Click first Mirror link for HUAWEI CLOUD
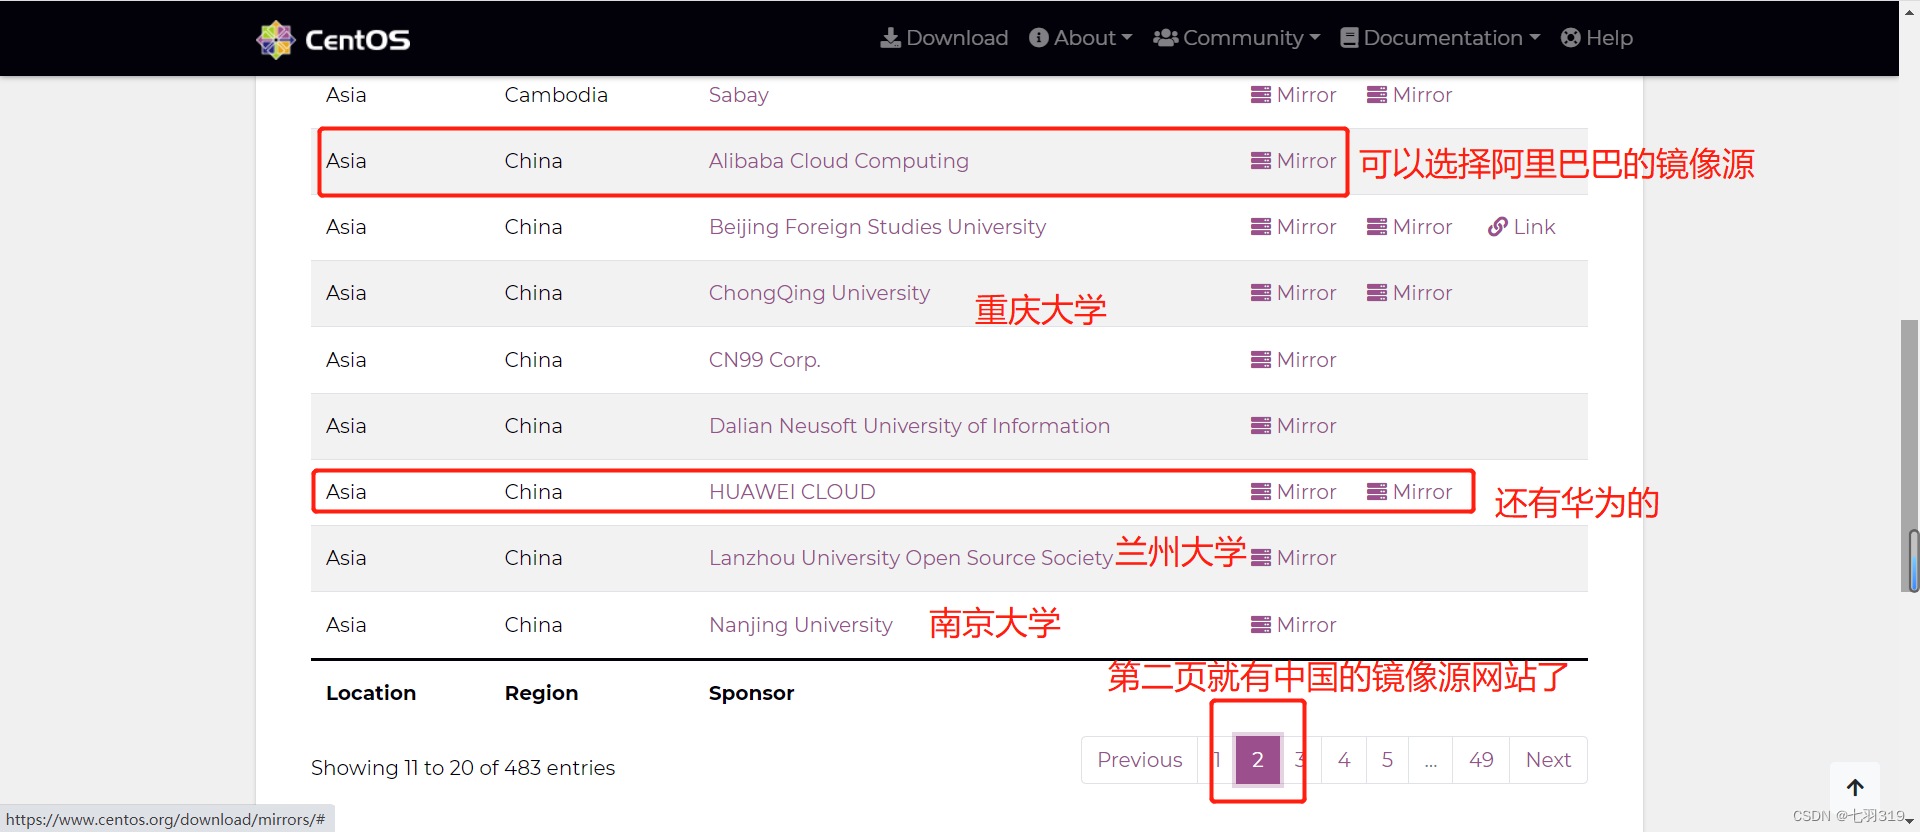 click(x=1293, y=492)
